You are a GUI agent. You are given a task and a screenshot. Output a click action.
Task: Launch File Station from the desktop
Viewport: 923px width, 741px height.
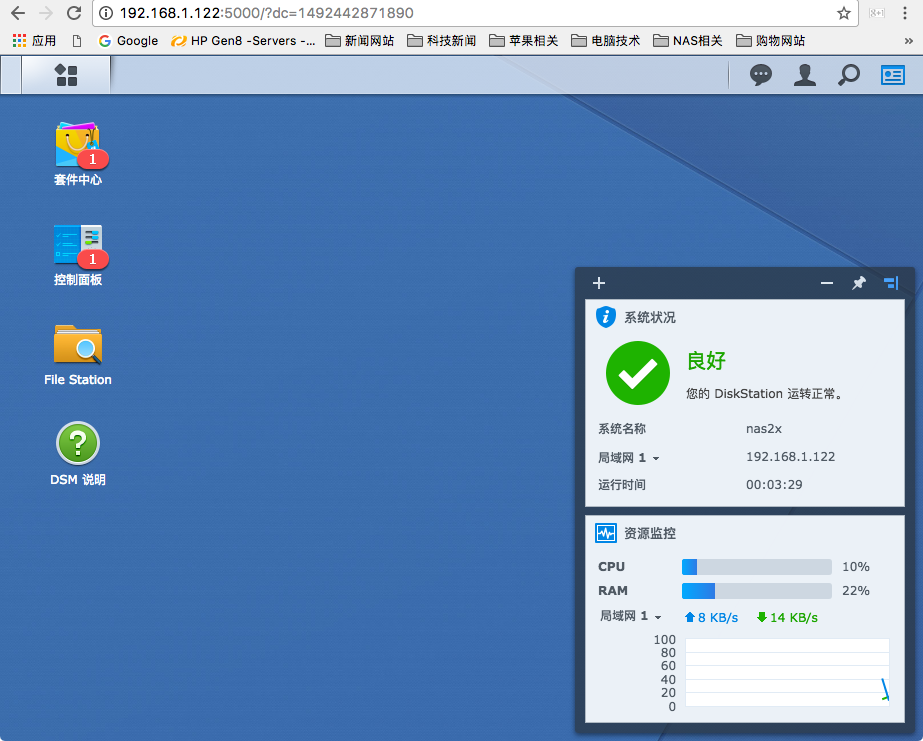coord(78,346)
